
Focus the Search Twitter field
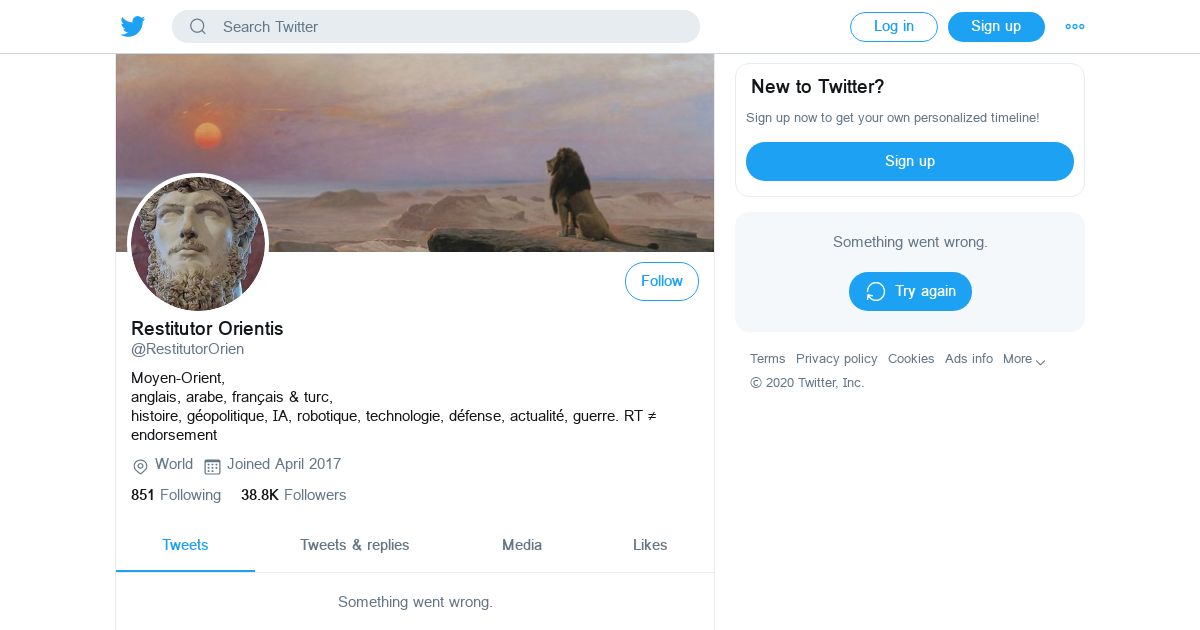[450, 27]
